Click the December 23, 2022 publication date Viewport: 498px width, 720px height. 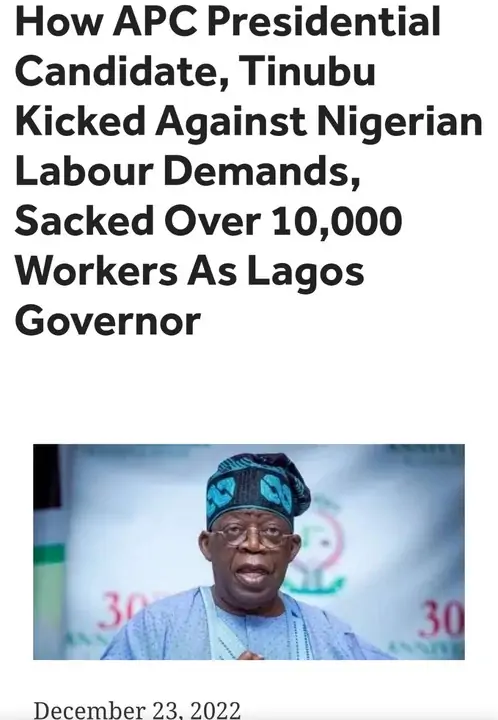click(x=137, y=710)
